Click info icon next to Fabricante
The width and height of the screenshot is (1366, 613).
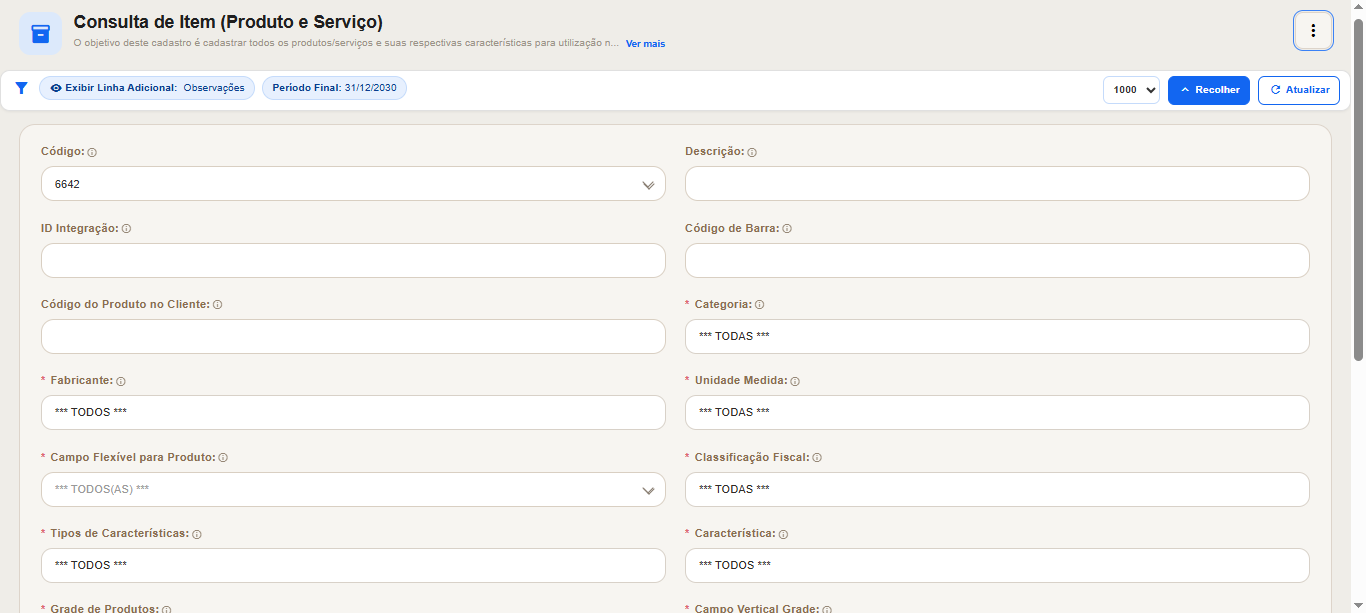120,382
